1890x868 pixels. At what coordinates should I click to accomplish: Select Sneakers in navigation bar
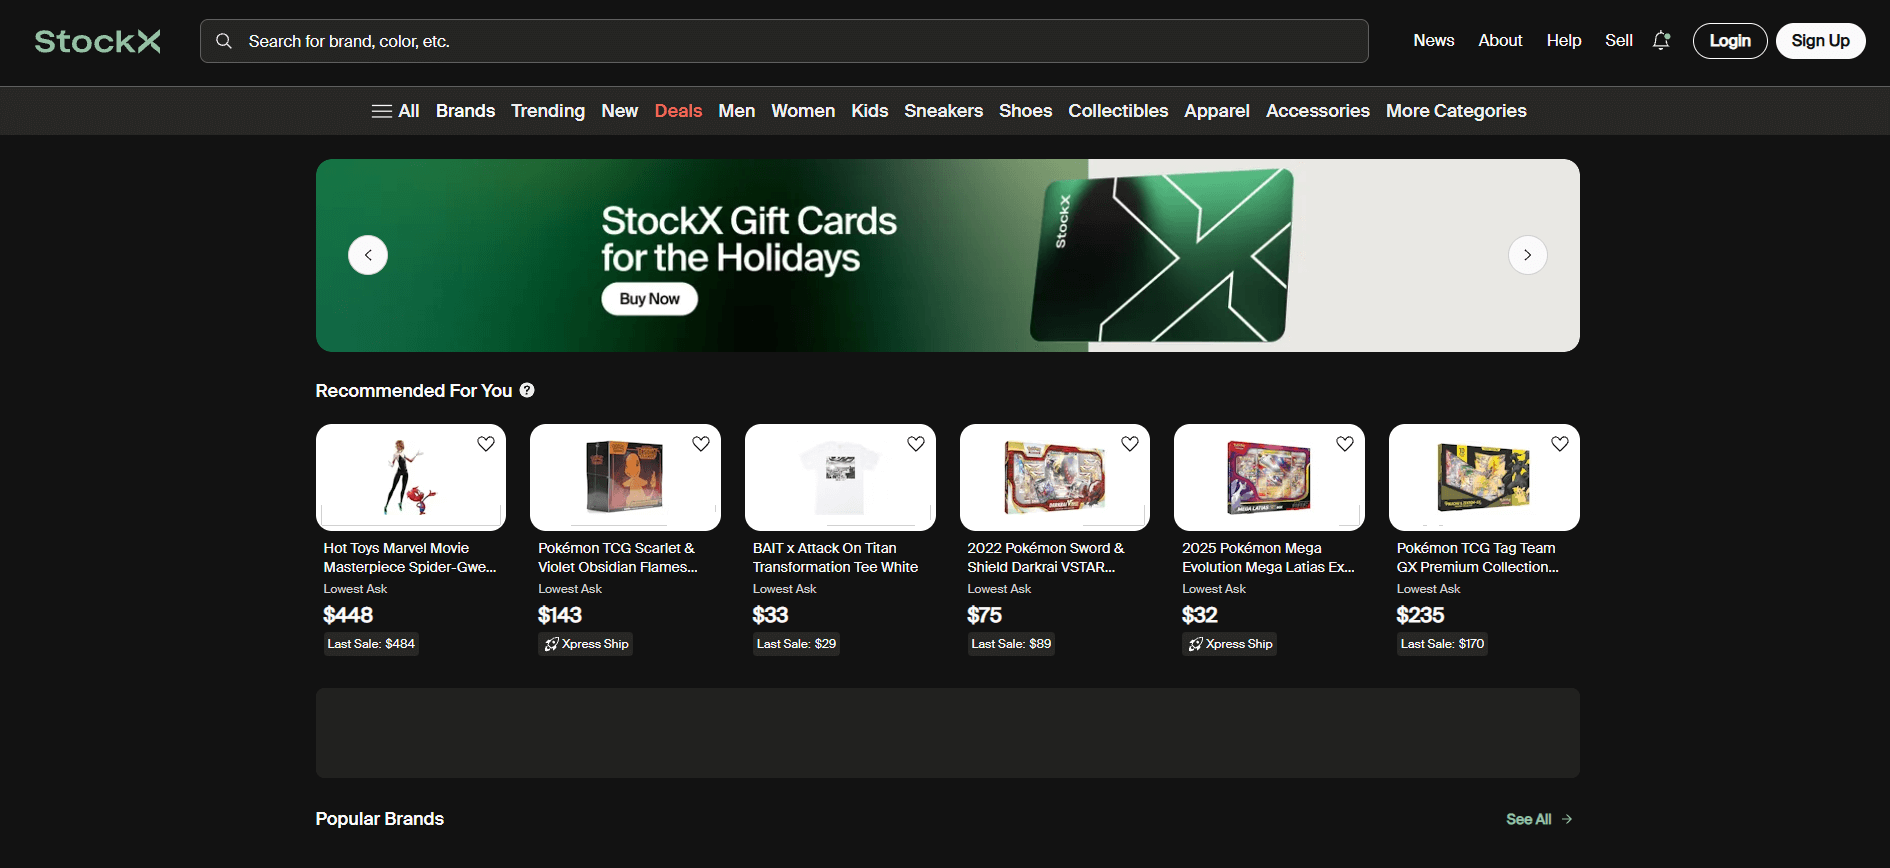click(x=943, y=111)
